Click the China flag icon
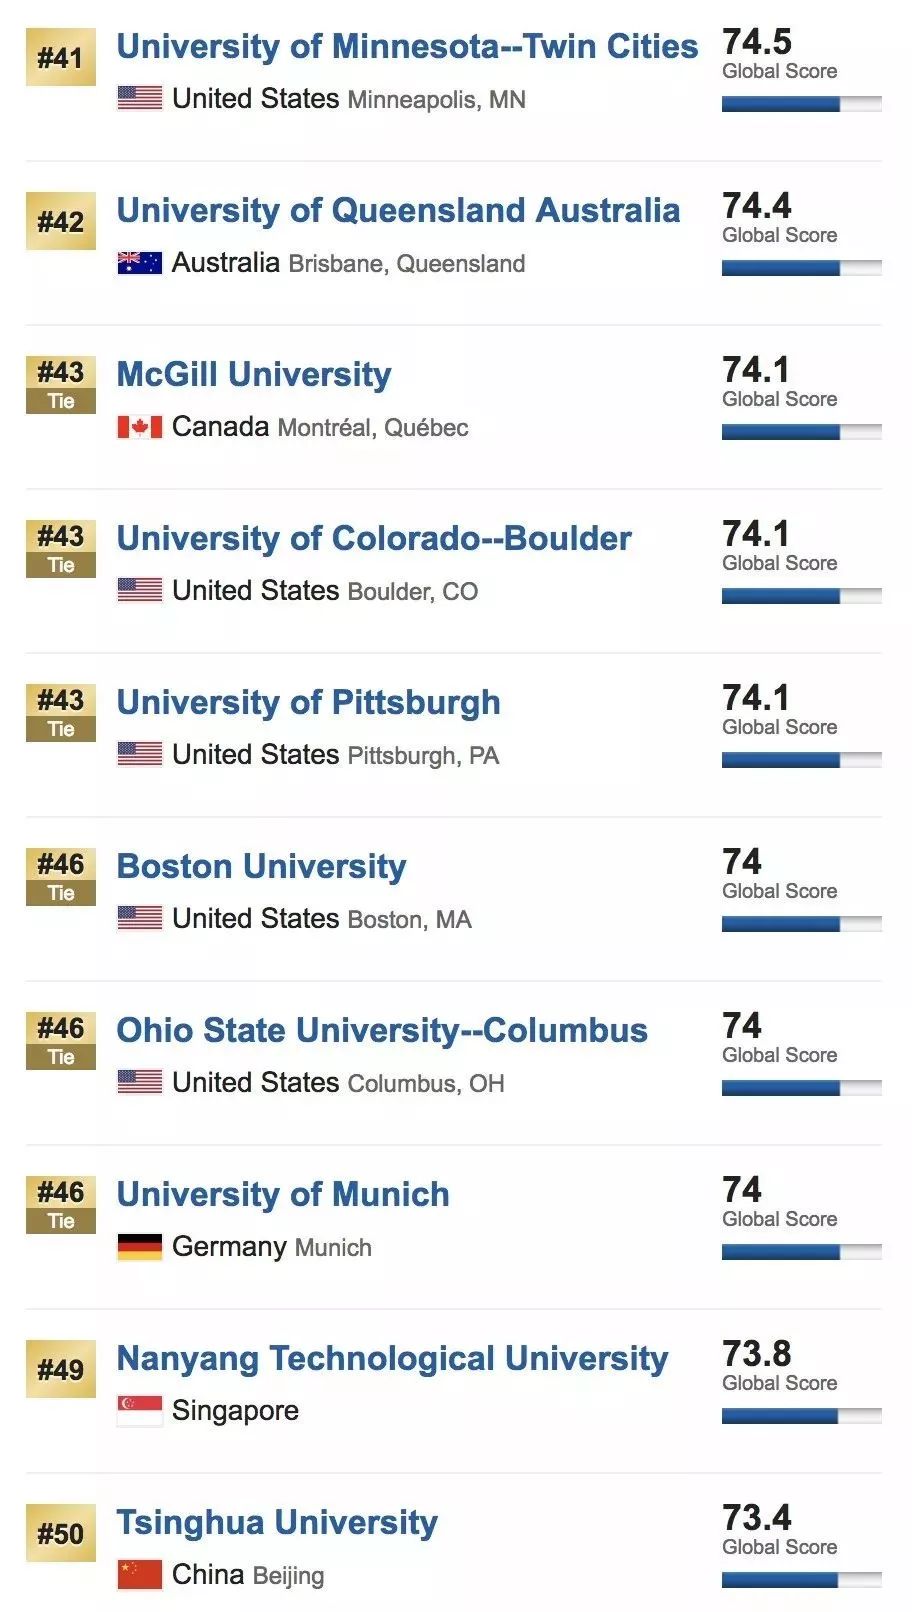 click(140, 1575)
